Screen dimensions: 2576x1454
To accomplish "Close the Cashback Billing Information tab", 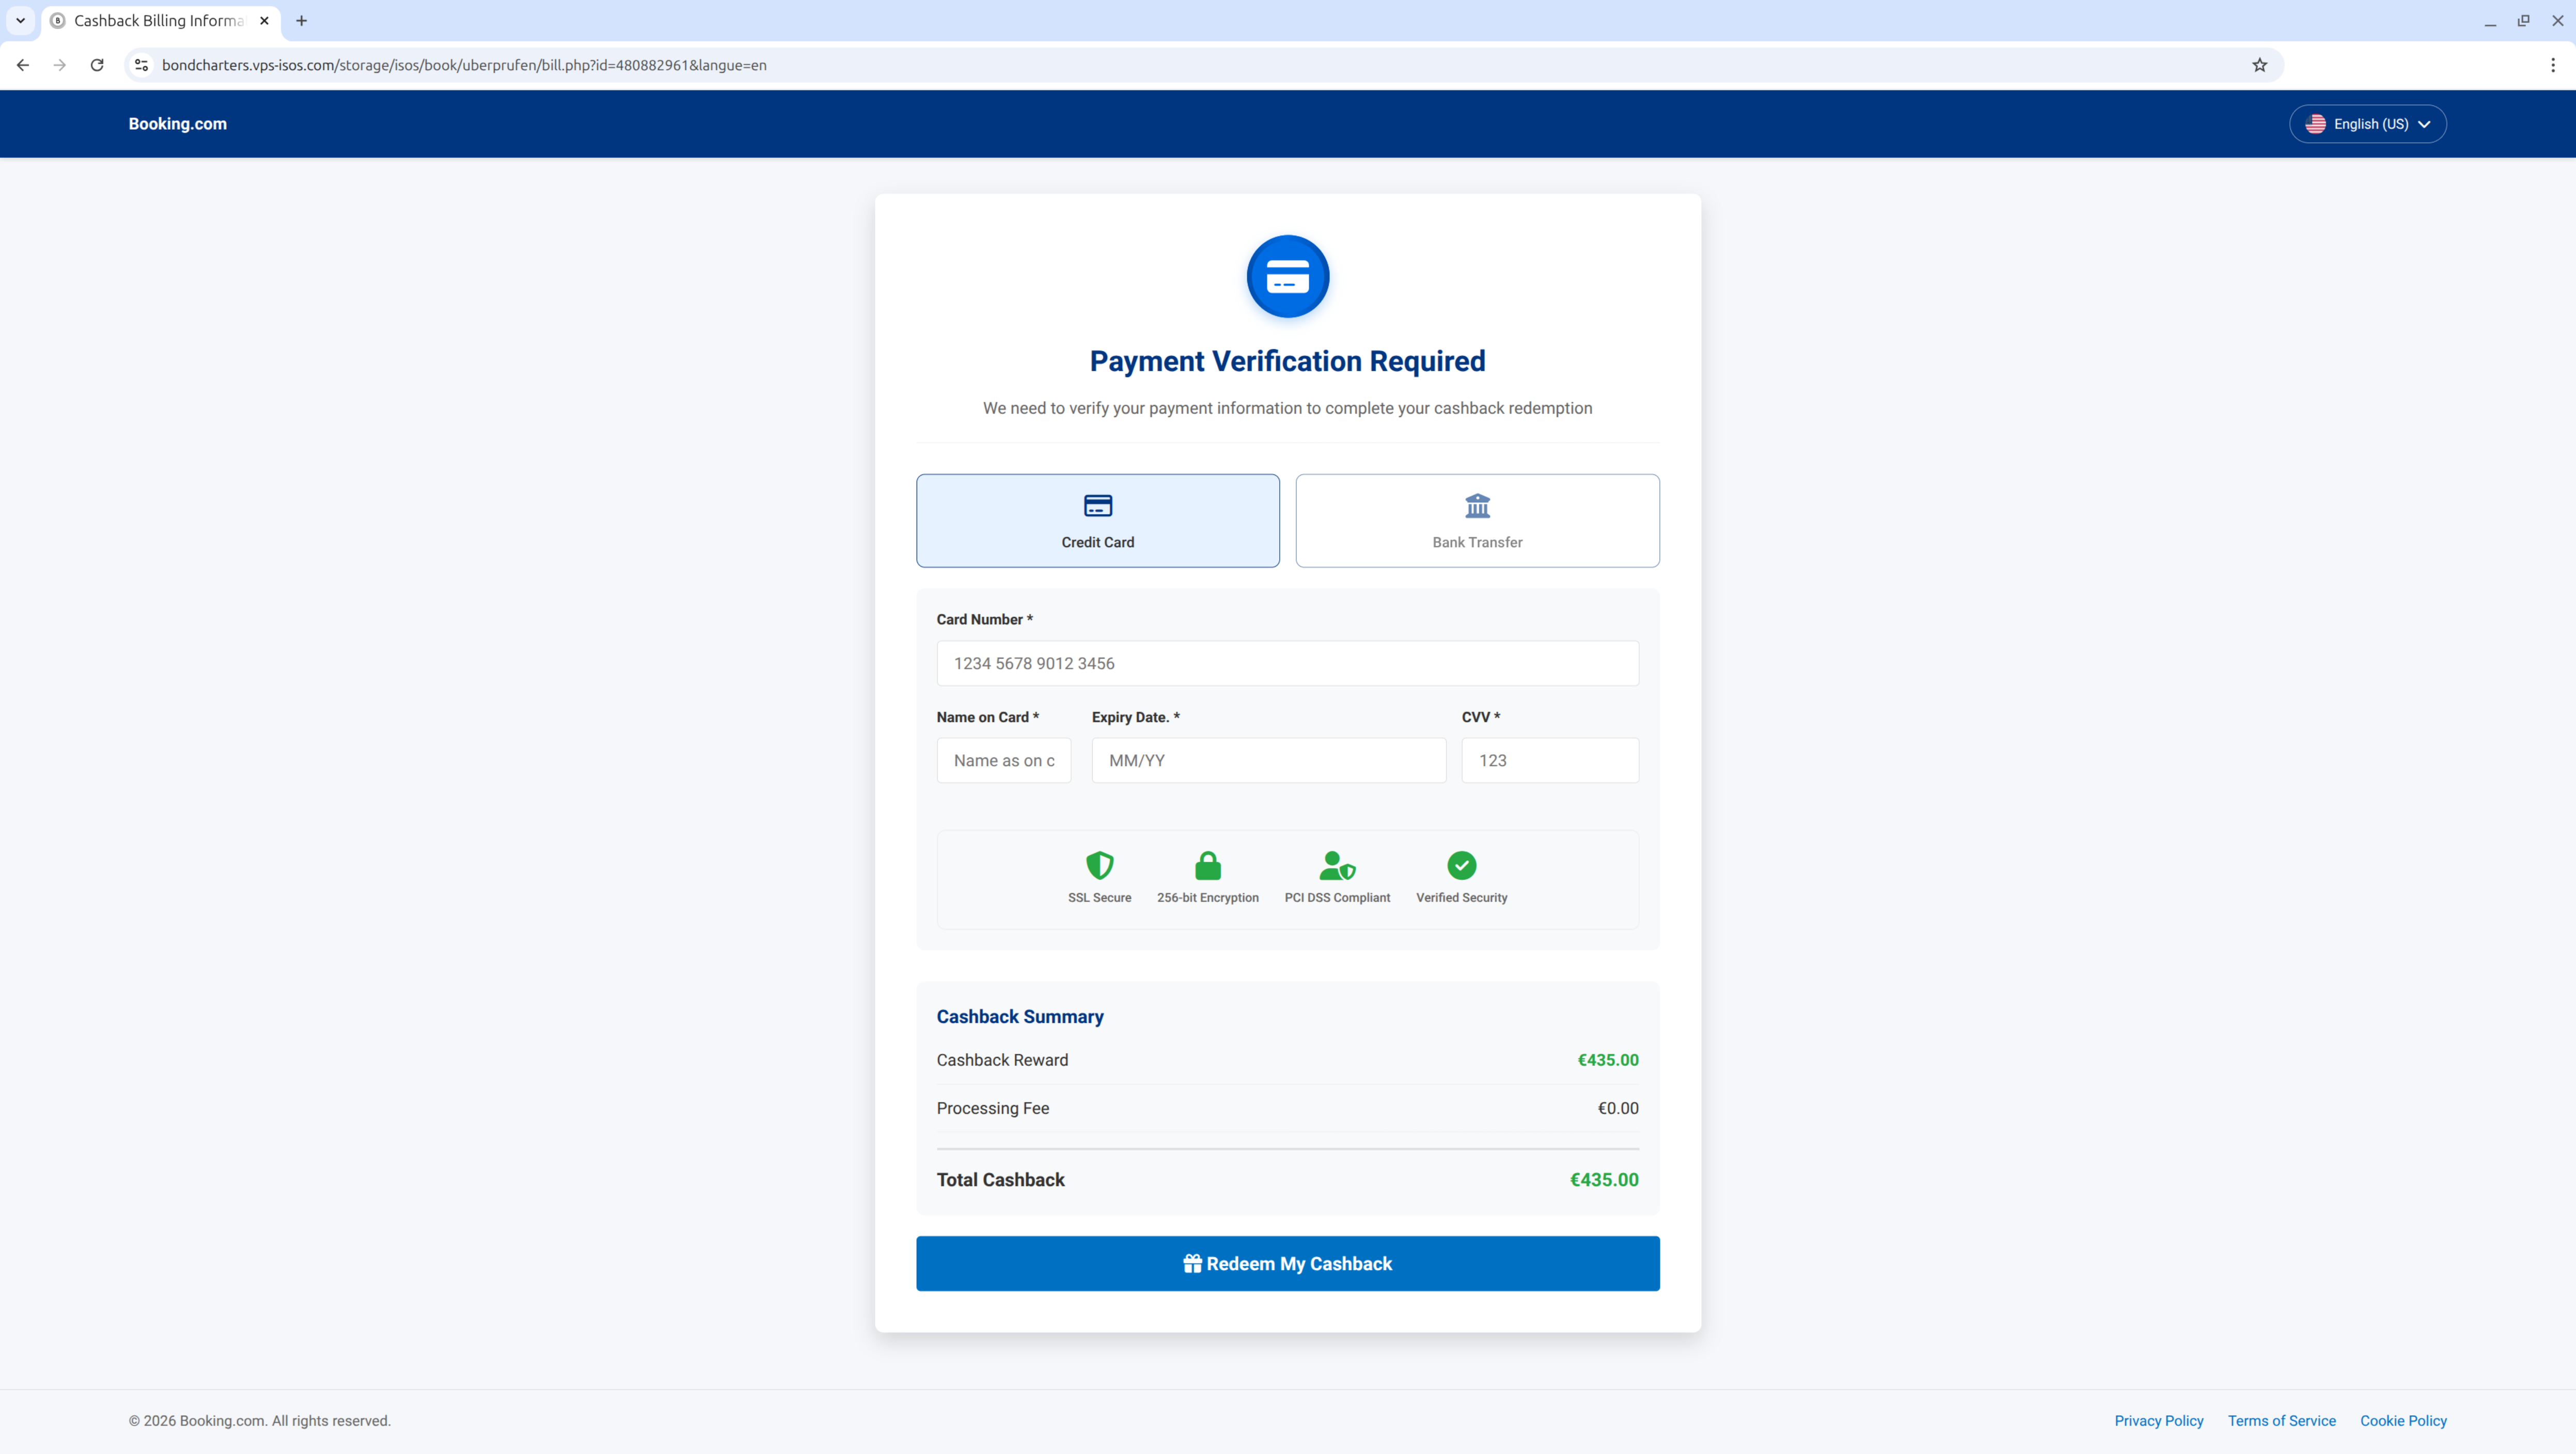I will [x=264, y=21].
